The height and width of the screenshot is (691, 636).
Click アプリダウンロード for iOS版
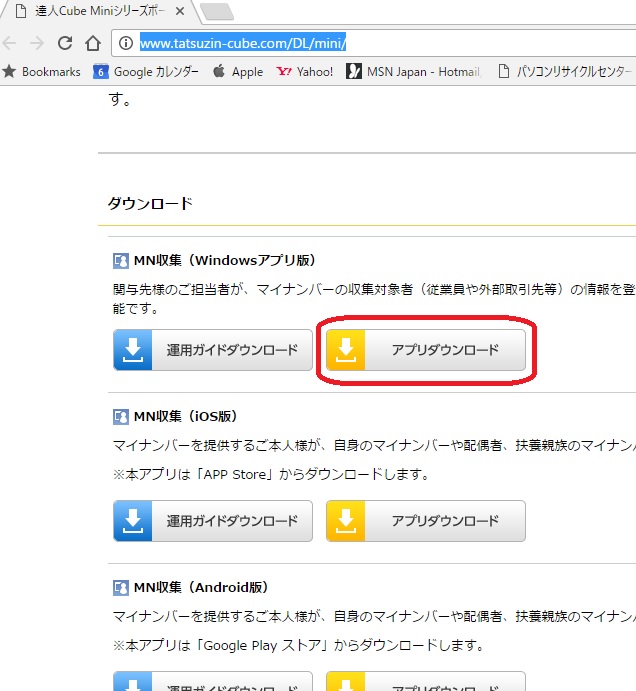click(426, 521)
